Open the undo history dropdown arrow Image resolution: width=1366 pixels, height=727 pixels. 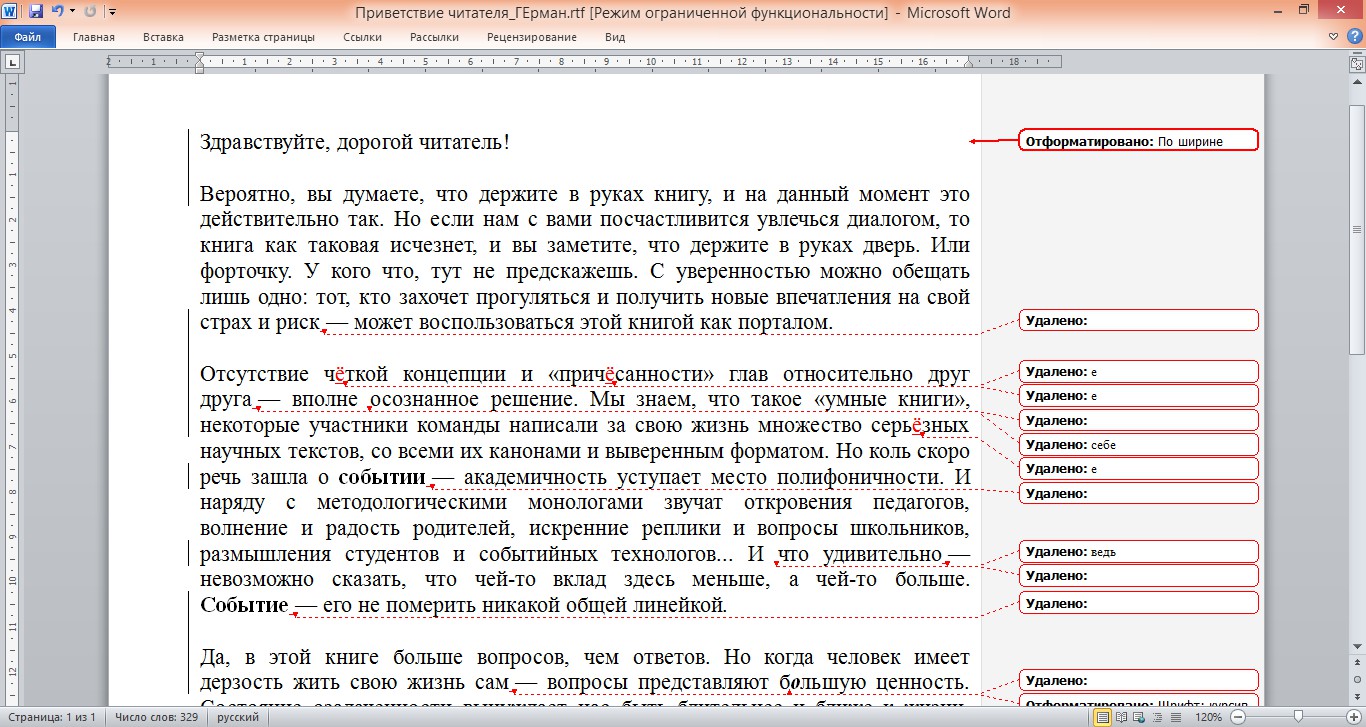pyautogui.click(x=72, y=12)
